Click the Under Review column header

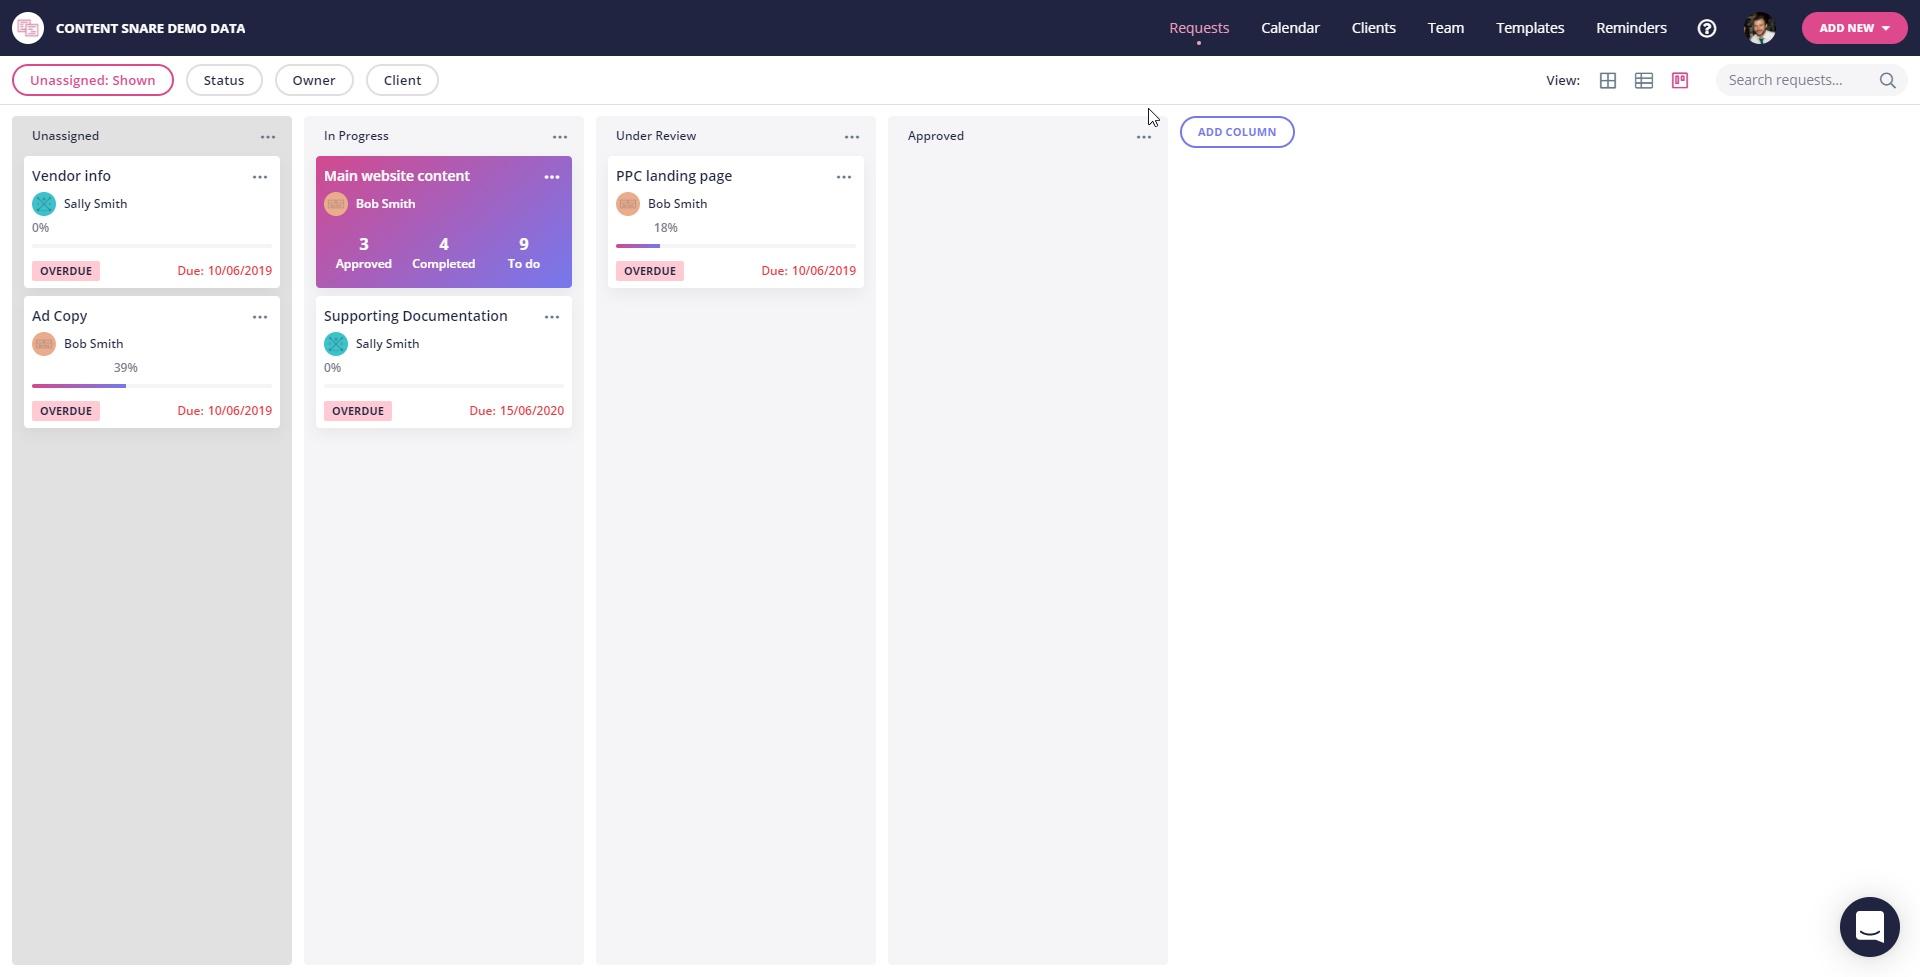[656, 136]
